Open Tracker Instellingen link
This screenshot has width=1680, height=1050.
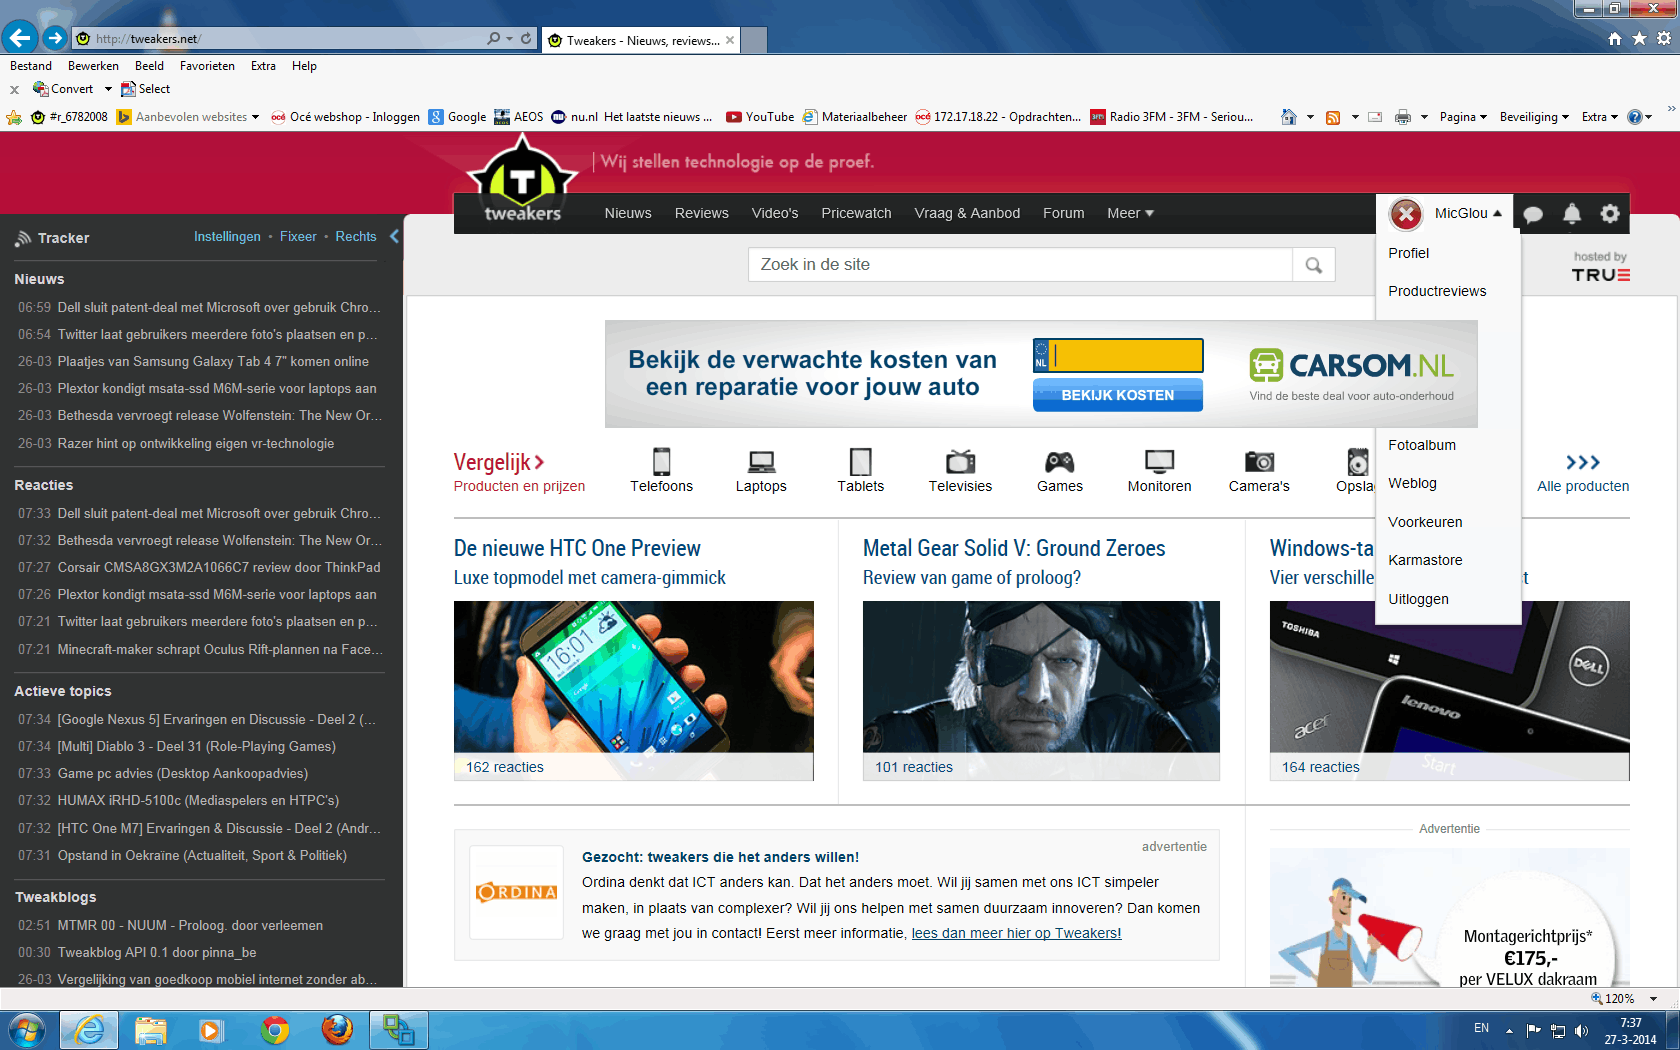227,237
